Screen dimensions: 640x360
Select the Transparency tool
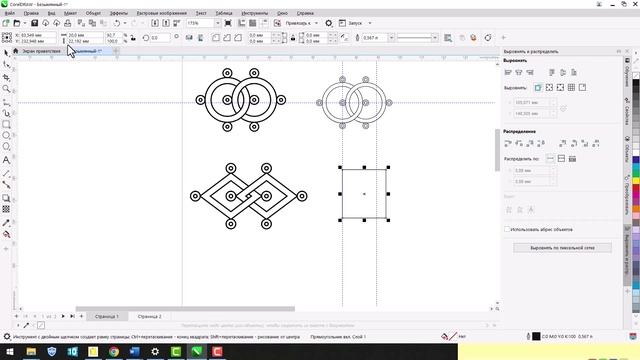[x=6, y=209]
